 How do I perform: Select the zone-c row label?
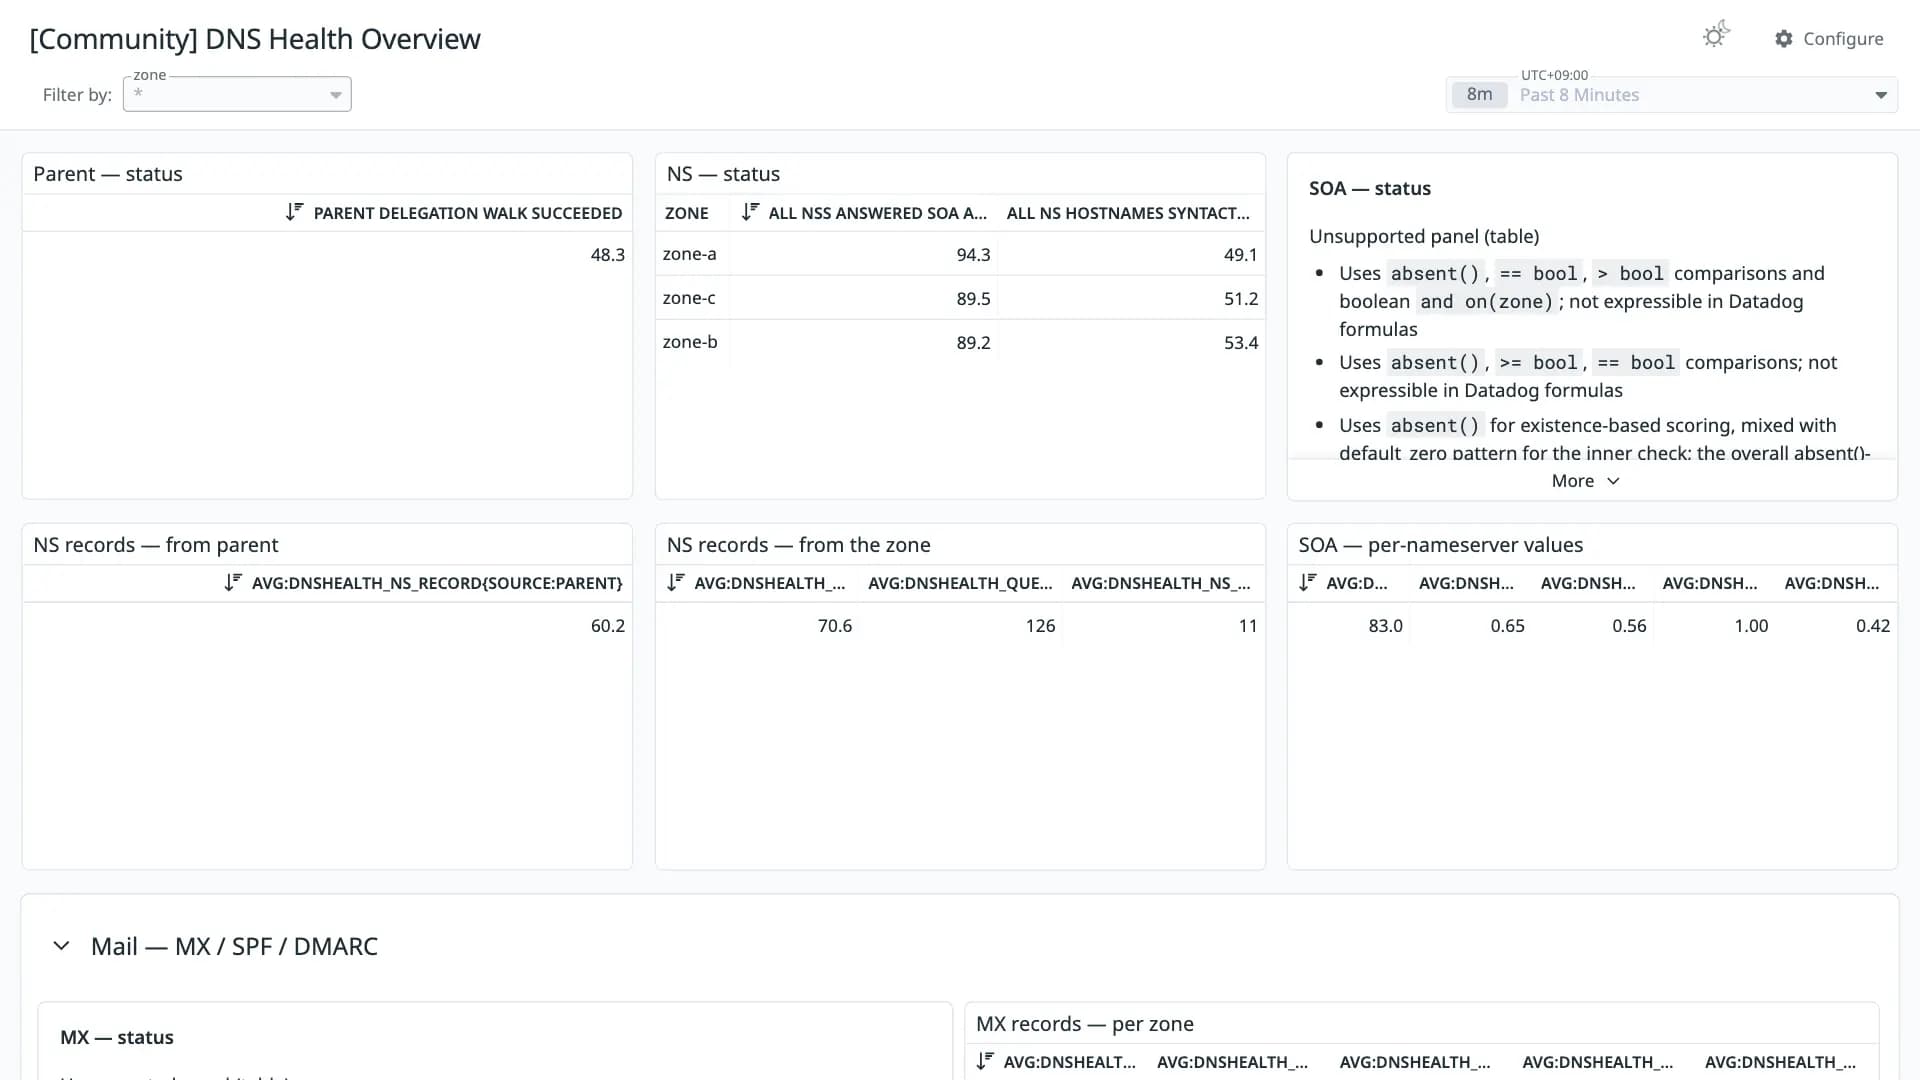click(689, 298)
